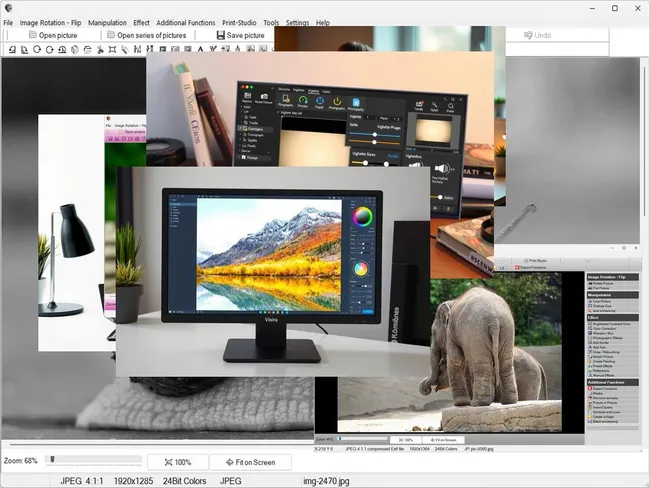Image resolution: width=650 pixels, height=488 pixels.
Task: Click Expert Functions toolbar button in elephant window
Action: coord(531,268)
